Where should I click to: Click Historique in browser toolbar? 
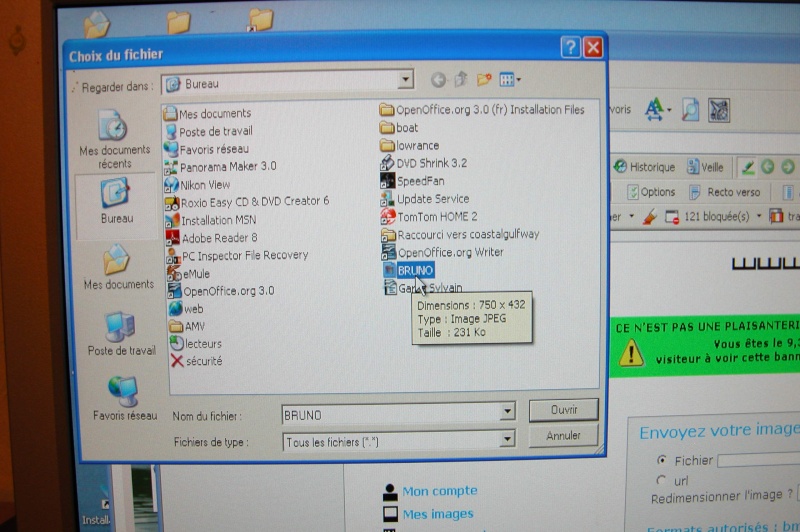[x=644, y=167]
